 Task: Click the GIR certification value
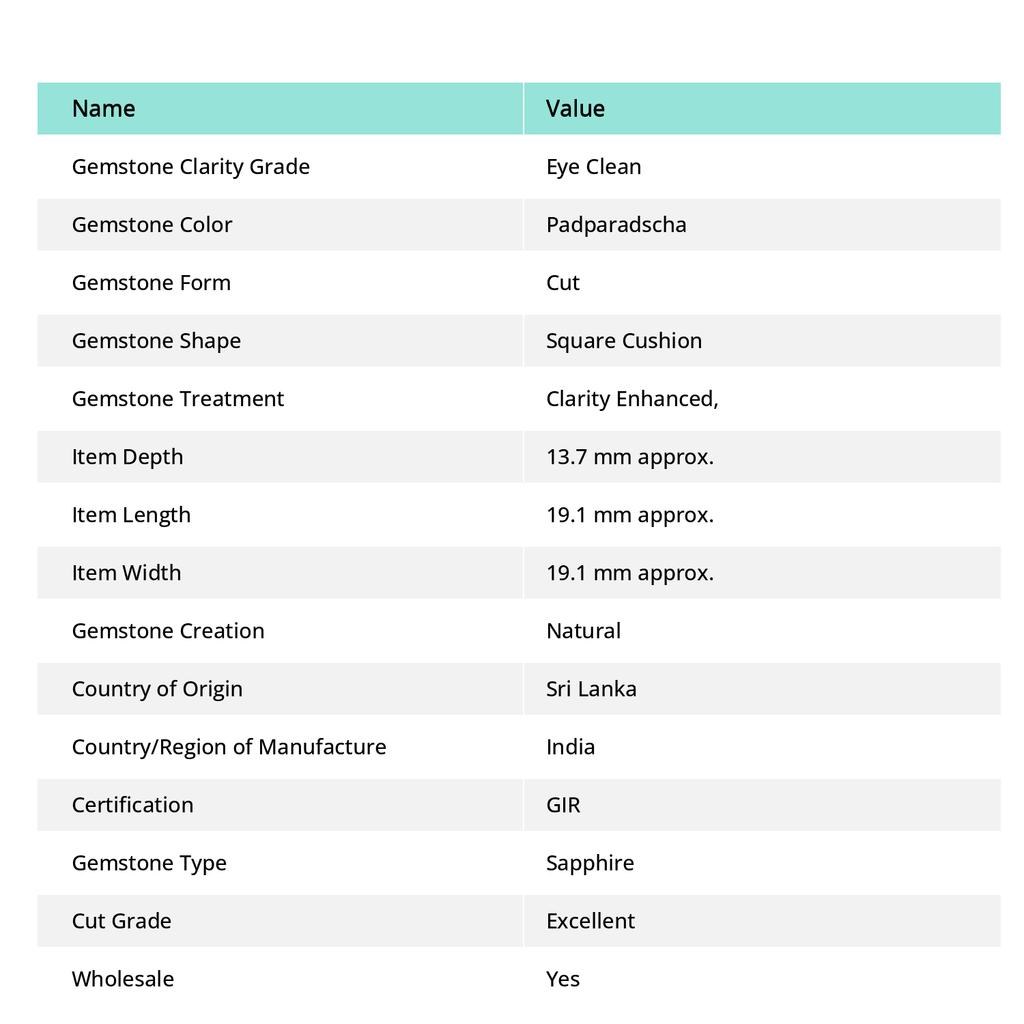(563, 805)
